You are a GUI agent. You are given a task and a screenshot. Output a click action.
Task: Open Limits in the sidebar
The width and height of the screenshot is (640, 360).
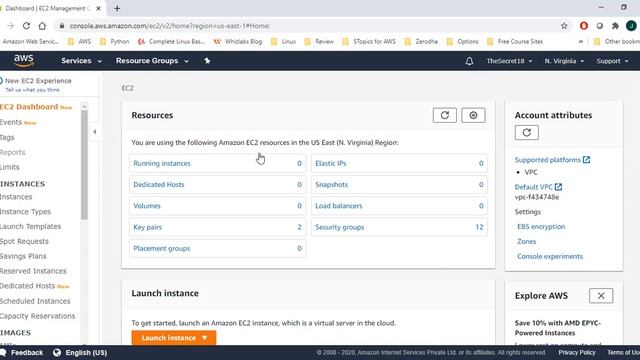[10, 167]
